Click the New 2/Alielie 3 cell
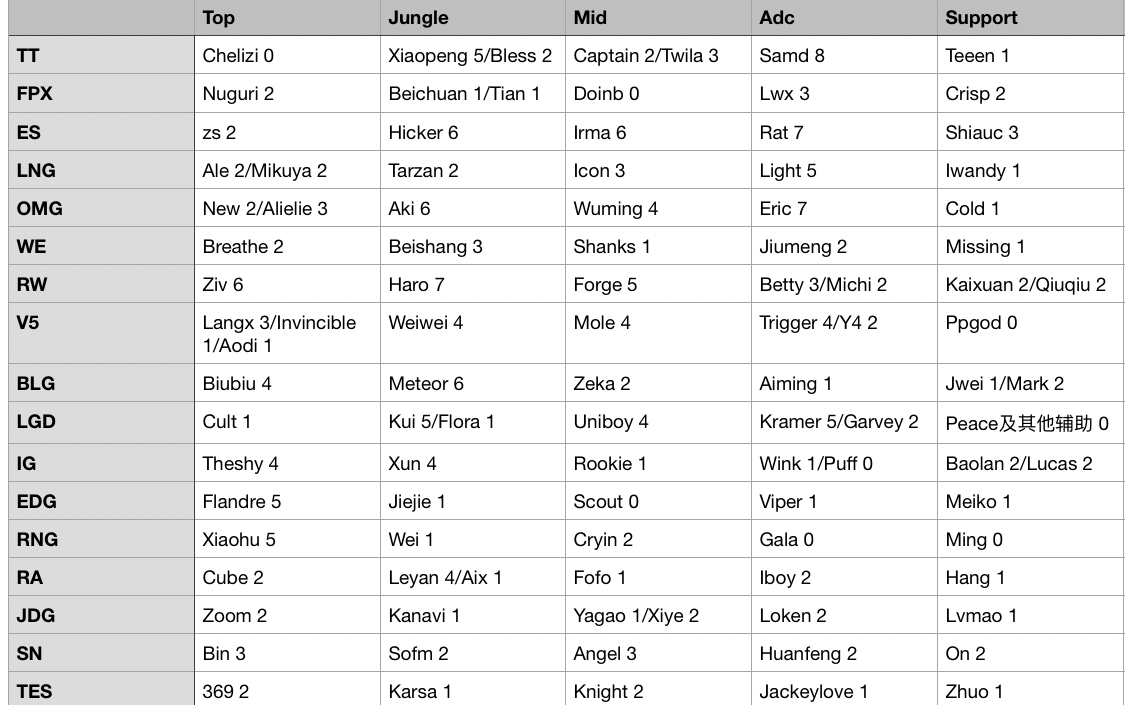 (286, 208)
